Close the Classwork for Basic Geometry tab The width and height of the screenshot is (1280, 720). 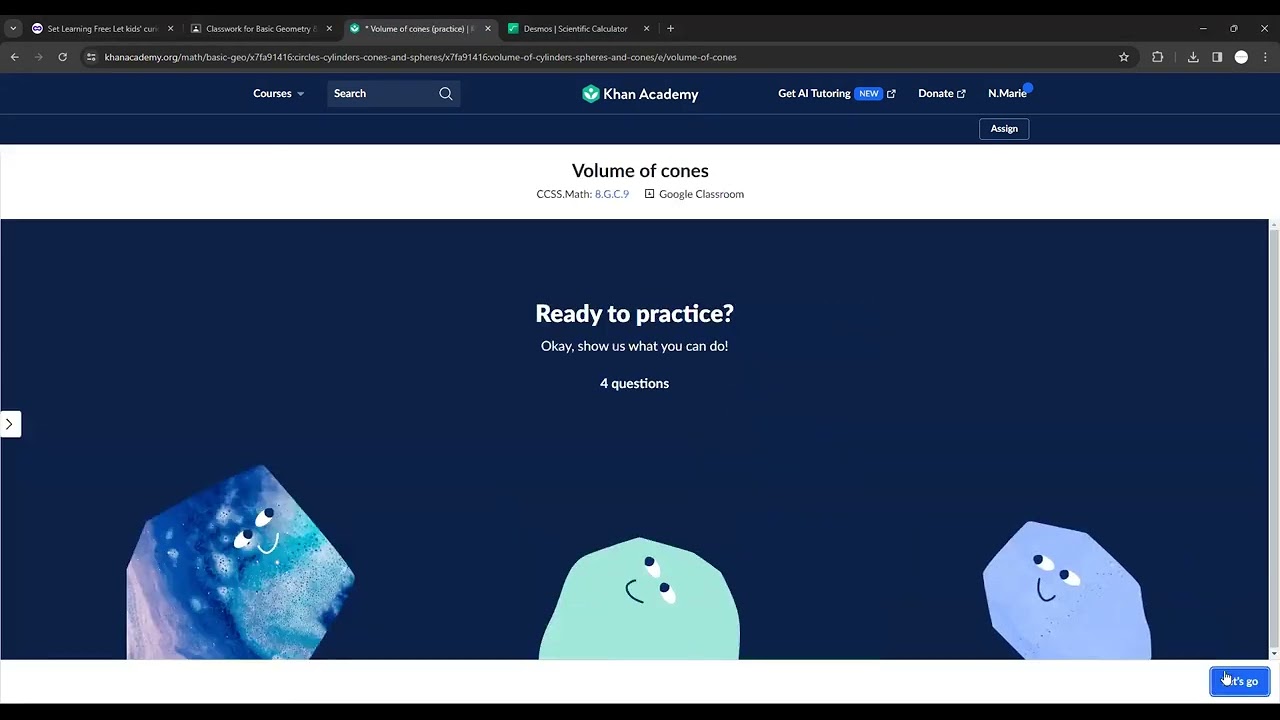(329, 29)
